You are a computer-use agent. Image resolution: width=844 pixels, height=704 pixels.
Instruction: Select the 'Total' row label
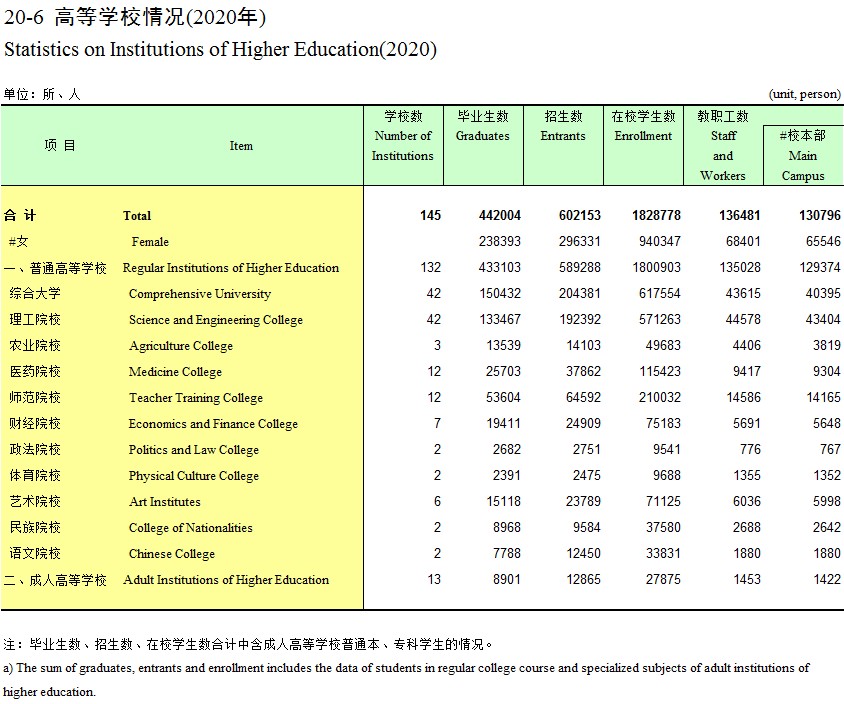coord(137,216)
